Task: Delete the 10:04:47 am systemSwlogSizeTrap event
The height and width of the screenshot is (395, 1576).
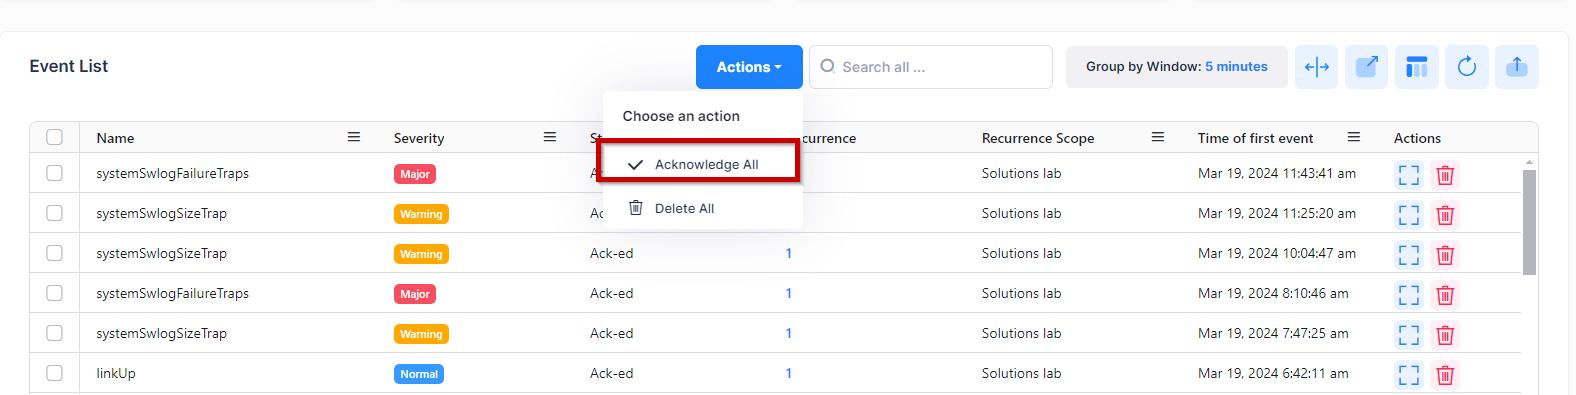Action: (1445, 255)
